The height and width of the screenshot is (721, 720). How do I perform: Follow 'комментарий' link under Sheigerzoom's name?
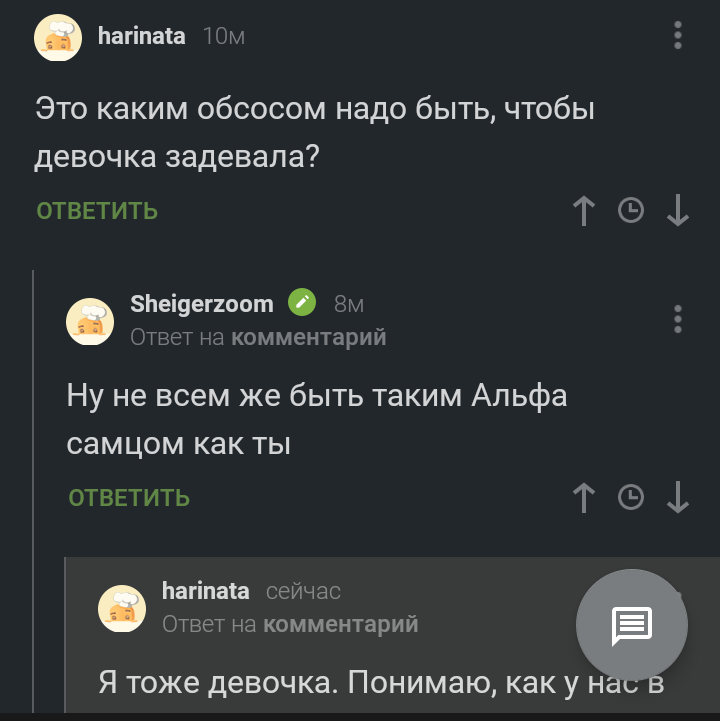(308, 338)
